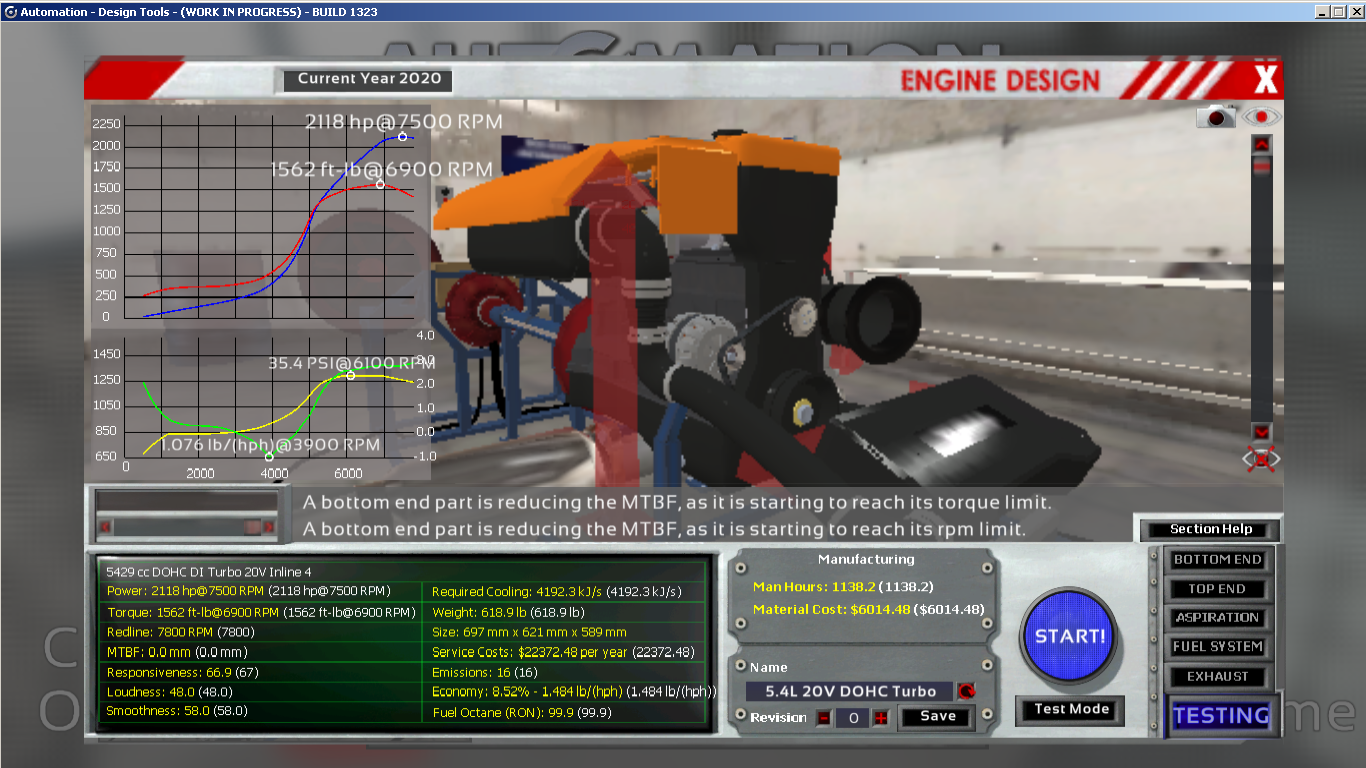
Task: Click the vertical scrollbar up arrow
Action: click(1262, 145)
